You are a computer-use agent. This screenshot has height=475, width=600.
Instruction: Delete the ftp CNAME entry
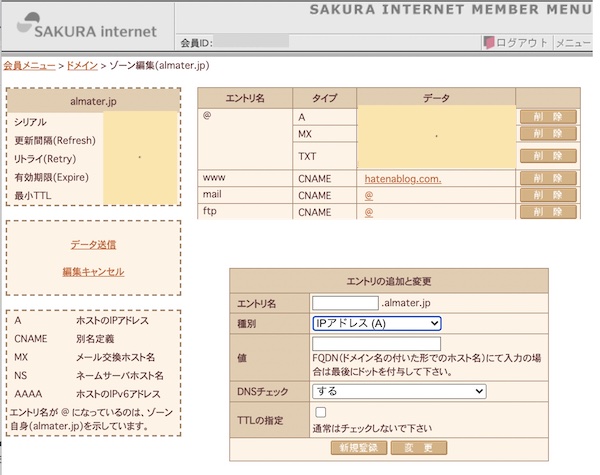548,212
